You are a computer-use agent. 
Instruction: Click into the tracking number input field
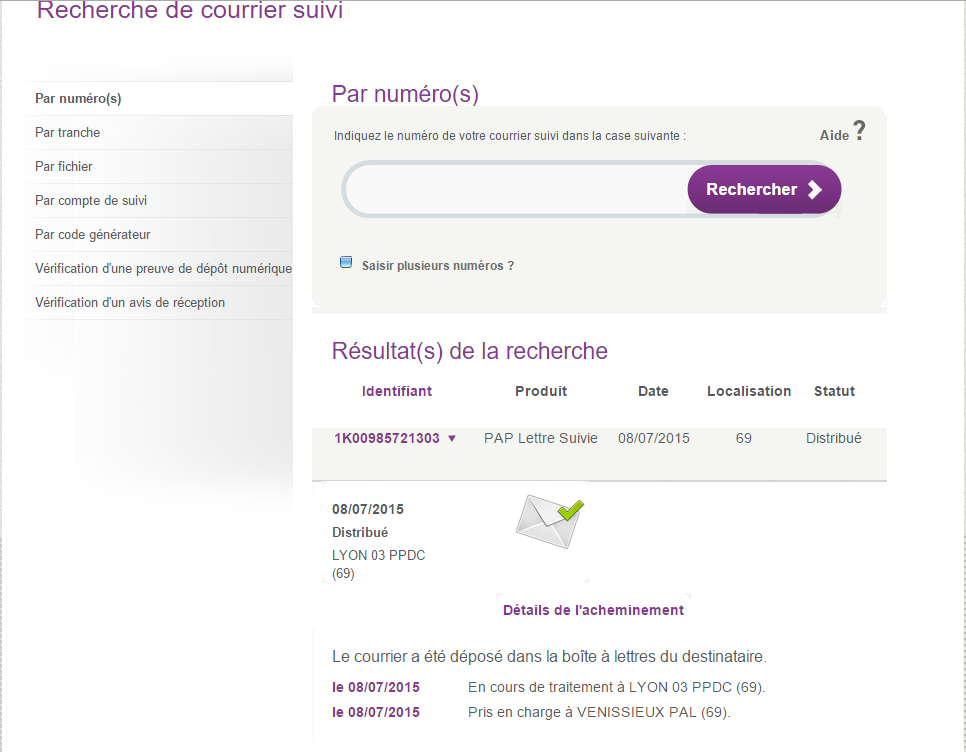[516, 189]
